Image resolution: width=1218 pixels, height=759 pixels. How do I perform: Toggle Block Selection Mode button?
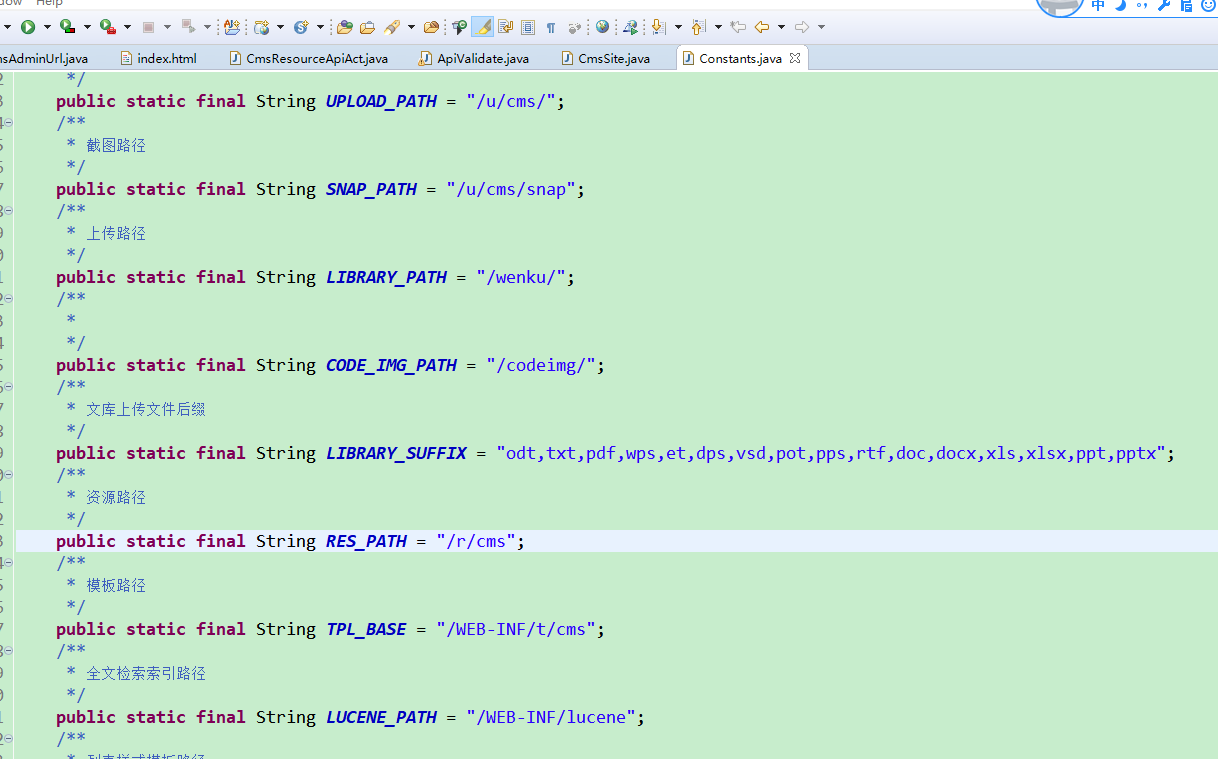527,27
